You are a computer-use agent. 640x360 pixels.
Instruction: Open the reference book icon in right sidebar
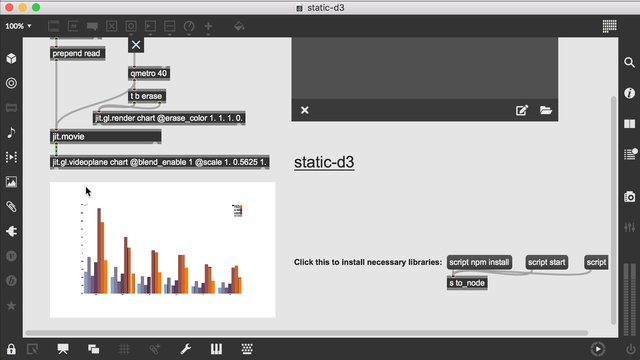(629, 124)
